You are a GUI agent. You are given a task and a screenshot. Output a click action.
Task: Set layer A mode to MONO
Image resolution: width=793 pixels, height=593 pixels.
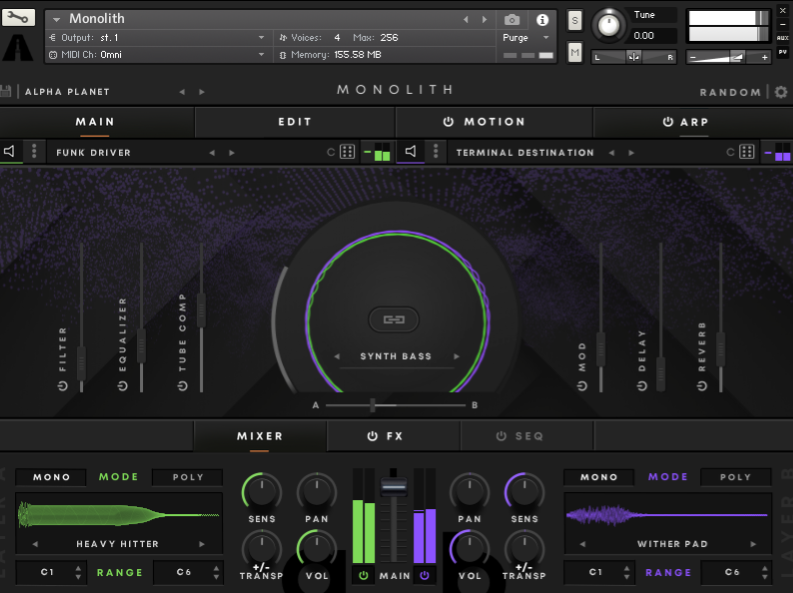point(51,477)
